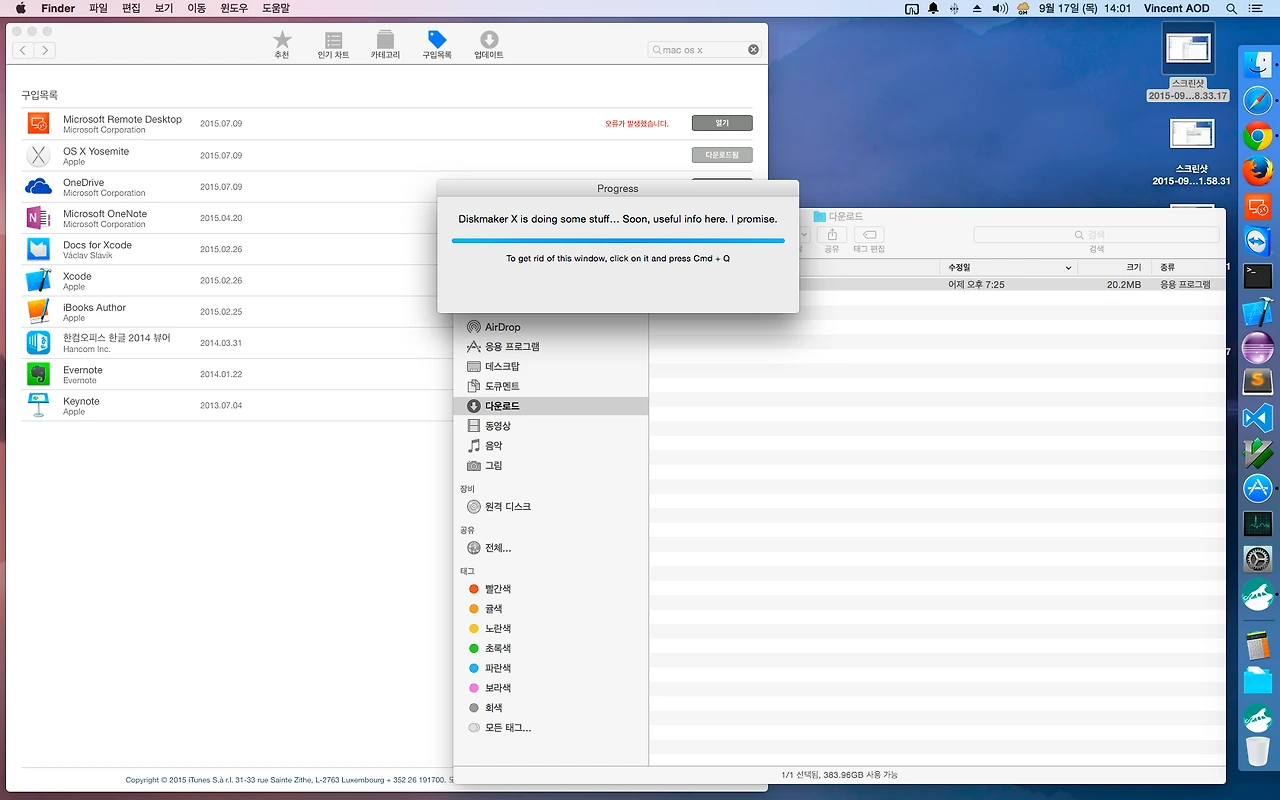The width and height of the screenshot is (1280, 800).
Task: Open 모든 태그... in Finder sidebar
Action: point(550,728)
